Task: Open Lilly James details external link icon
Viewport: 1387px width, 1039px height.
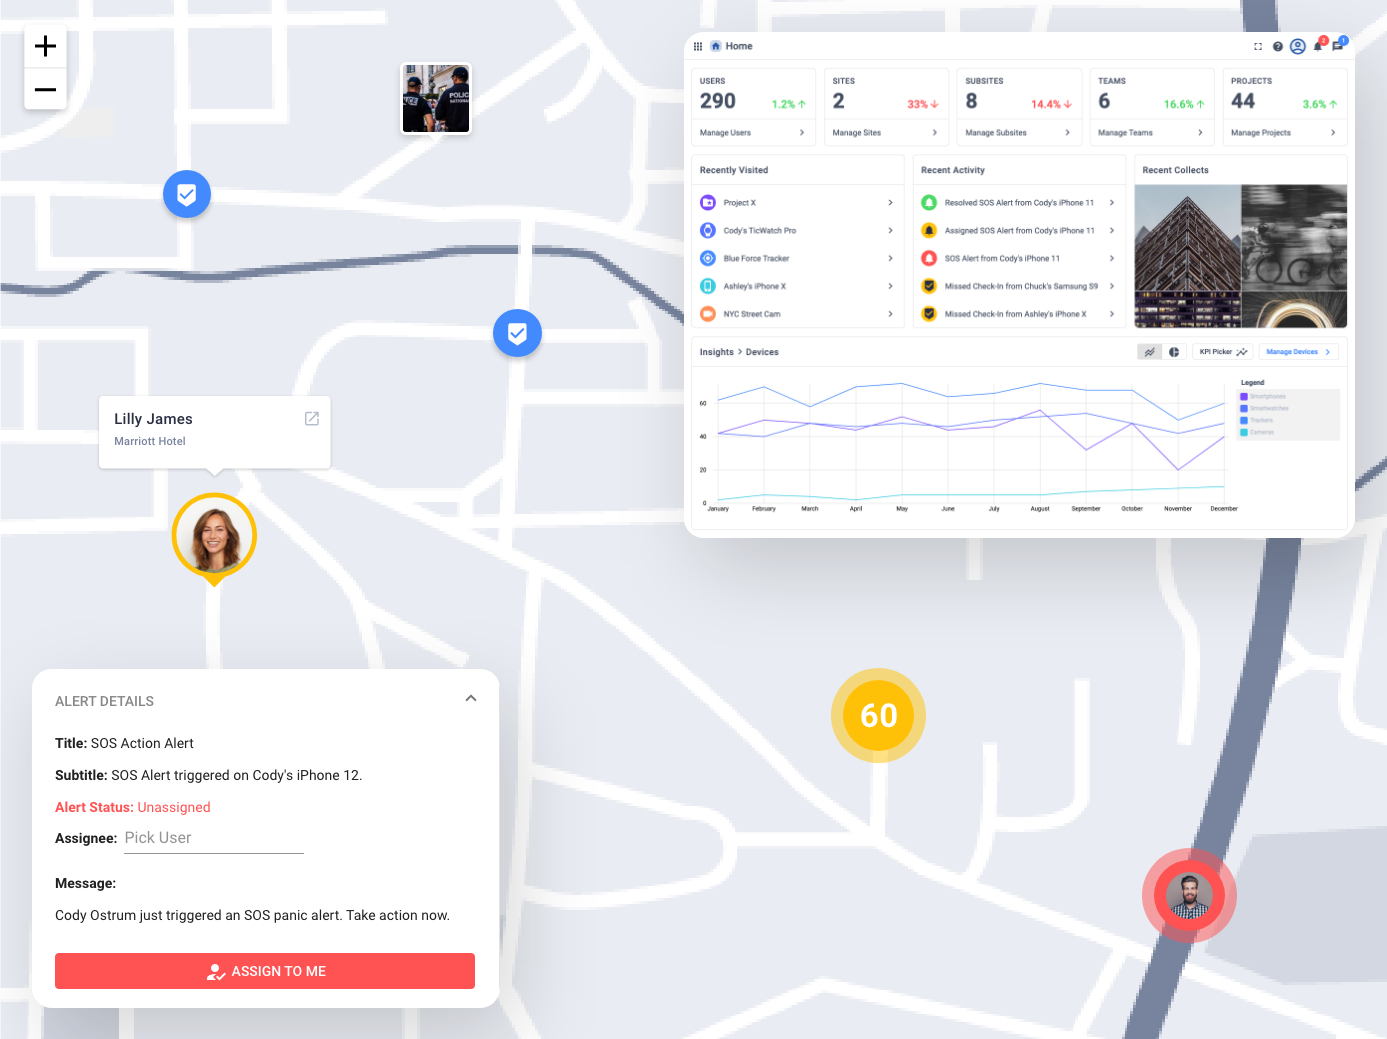Action: pos(312,419)
